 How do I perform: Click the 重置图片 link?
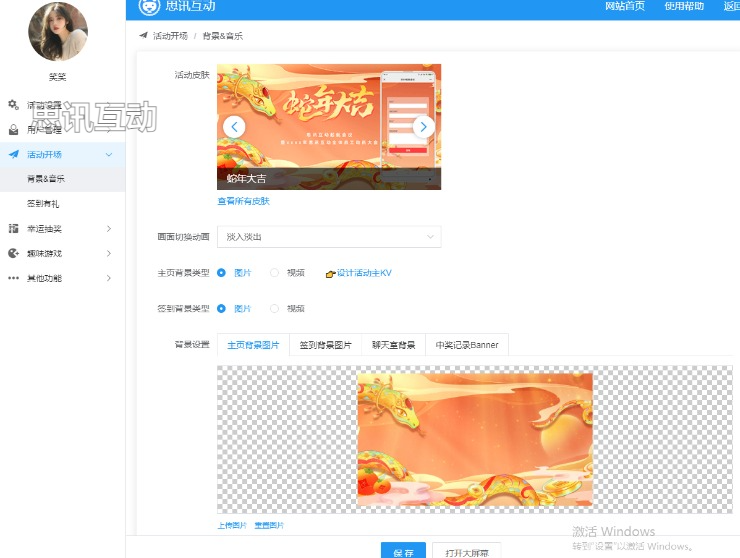(x=269, y=525)
